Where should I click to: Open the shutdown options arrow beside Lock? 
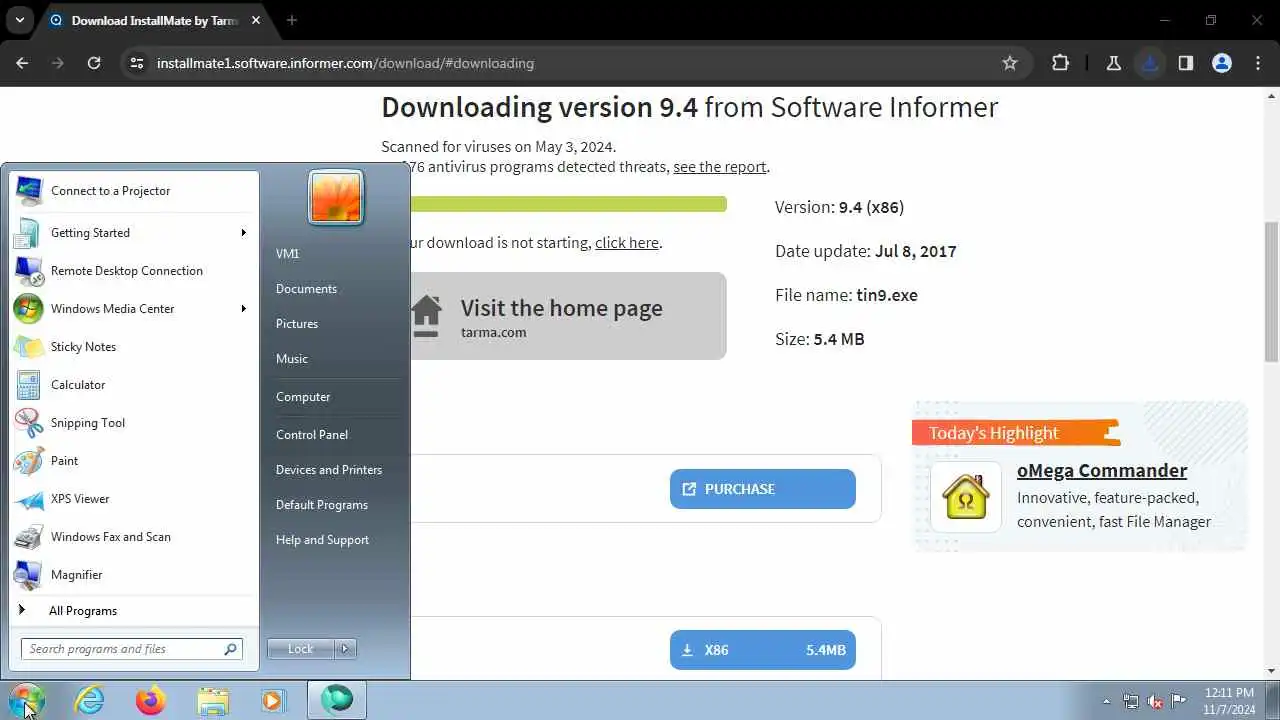(345, 649)
